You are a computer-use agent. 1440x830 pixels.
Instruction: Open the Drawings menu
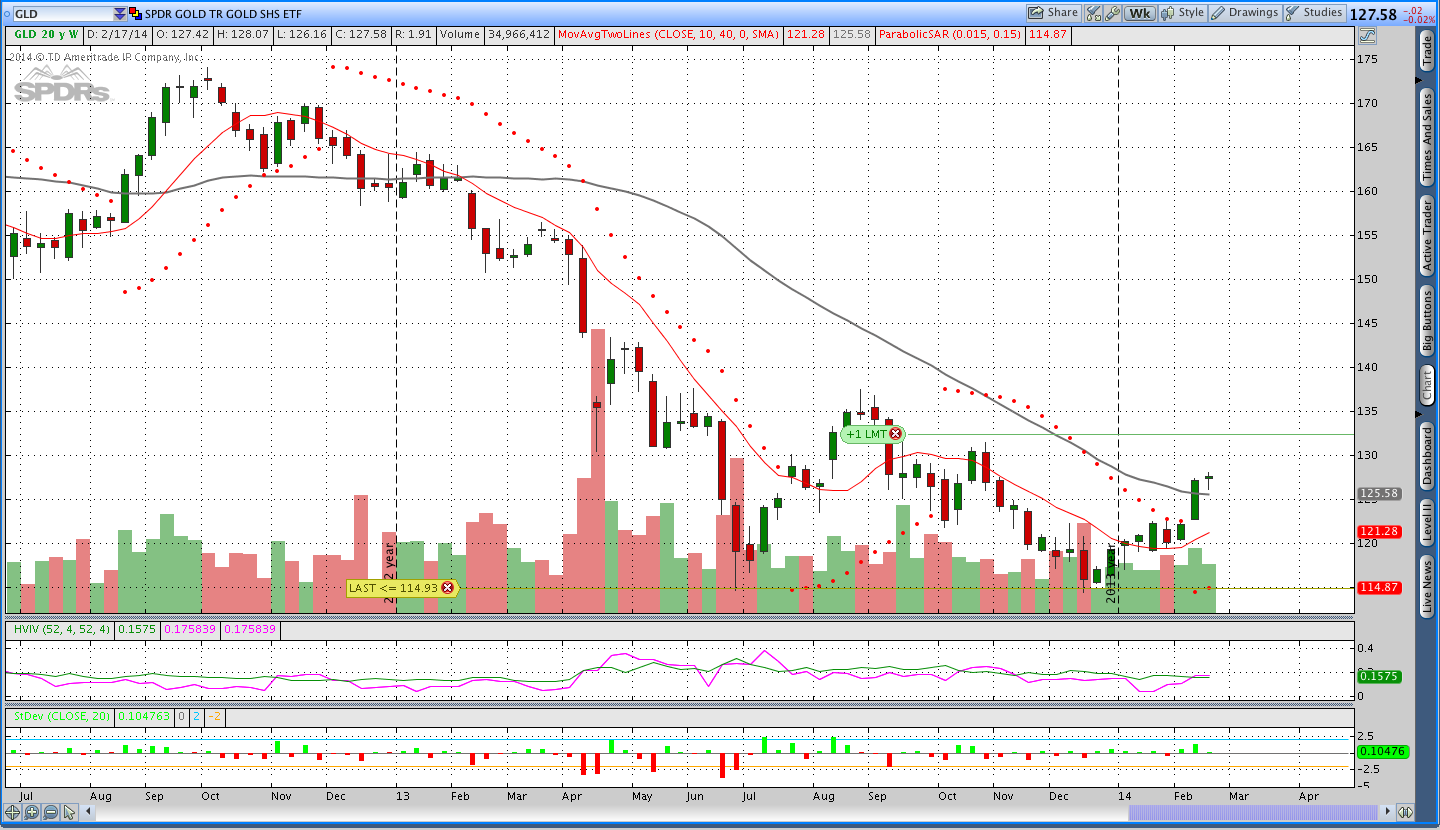(1245, 13)
